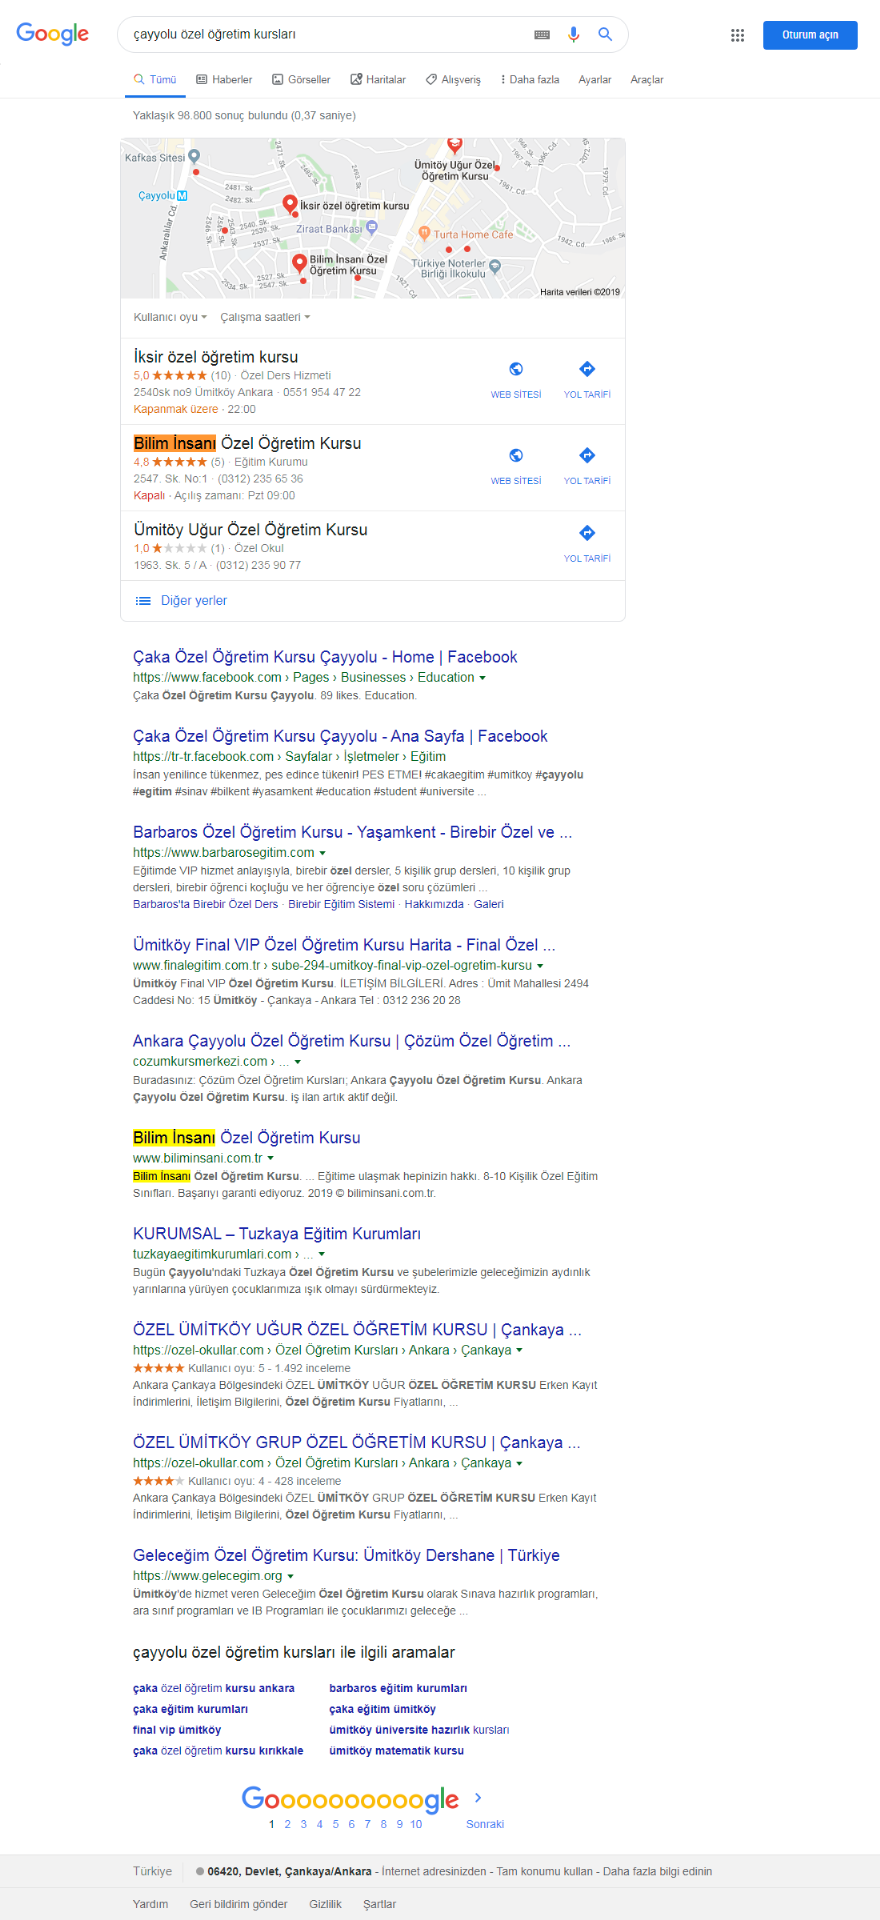Open Gizlilik footer link
This screenshot has height=1920, width=880.
[325, 1904]
